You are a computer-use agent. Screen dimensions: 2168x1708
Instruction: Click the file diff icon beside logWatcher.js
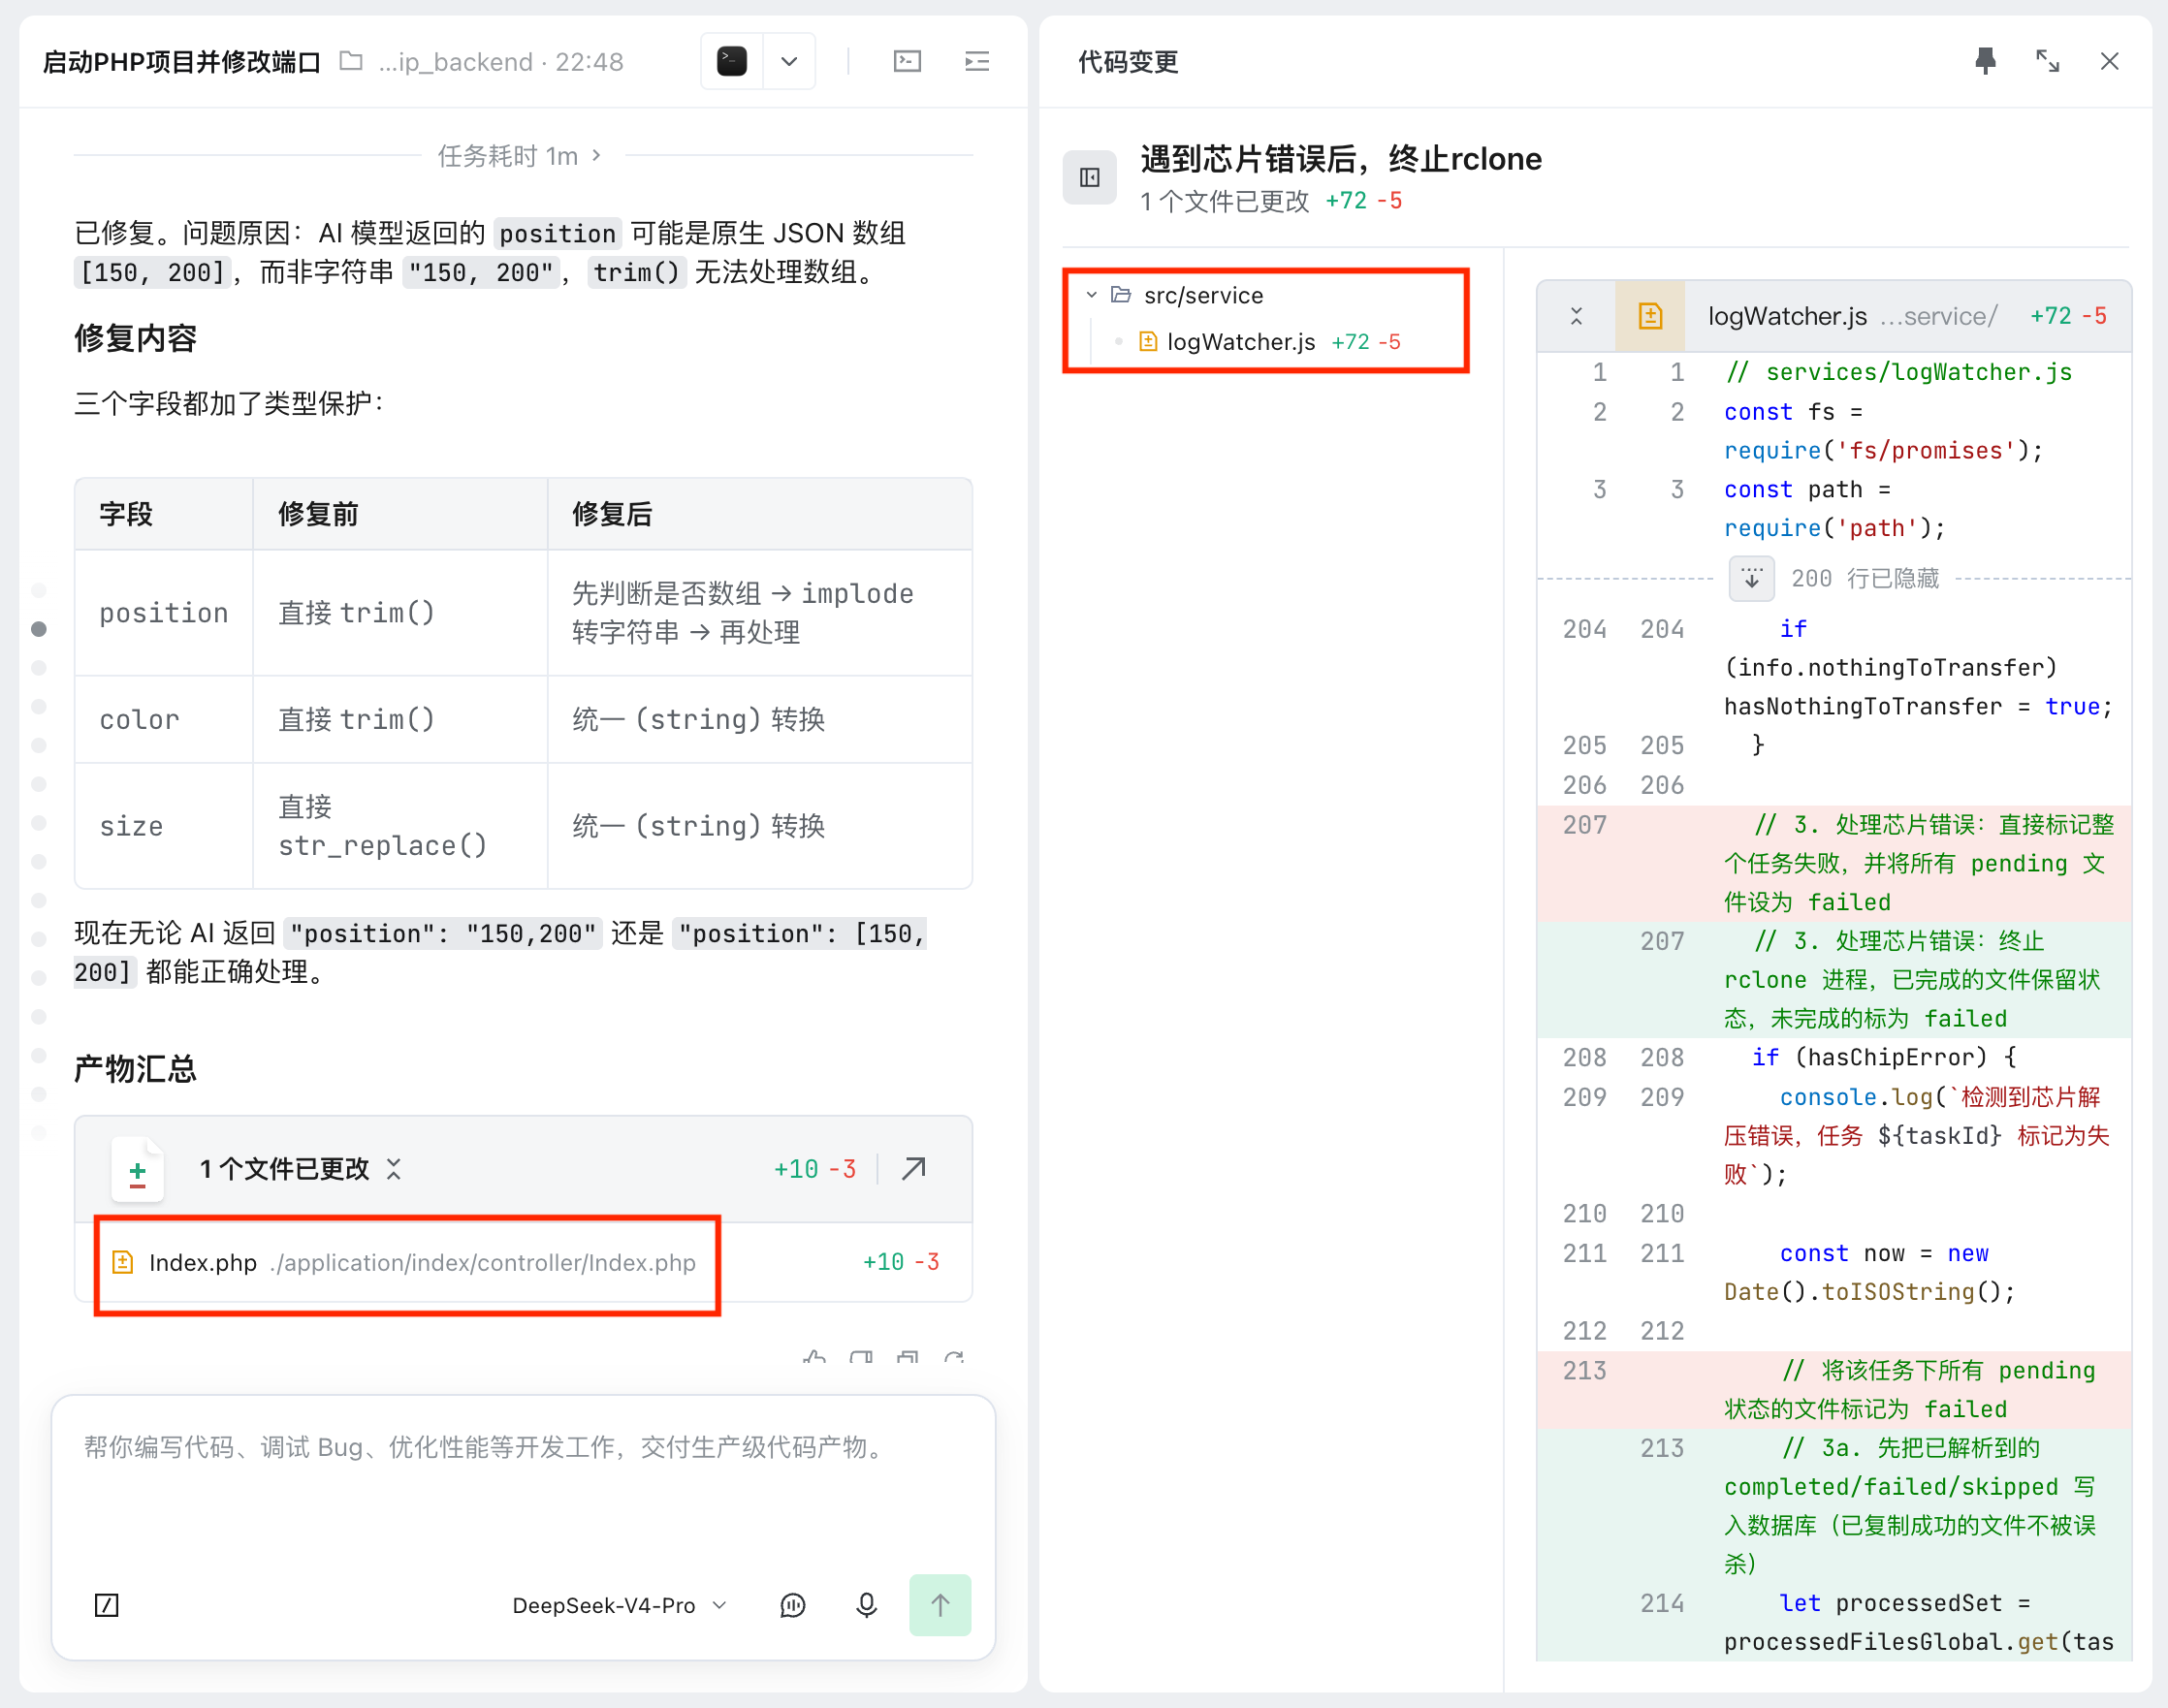click(x=1650, y=316)
